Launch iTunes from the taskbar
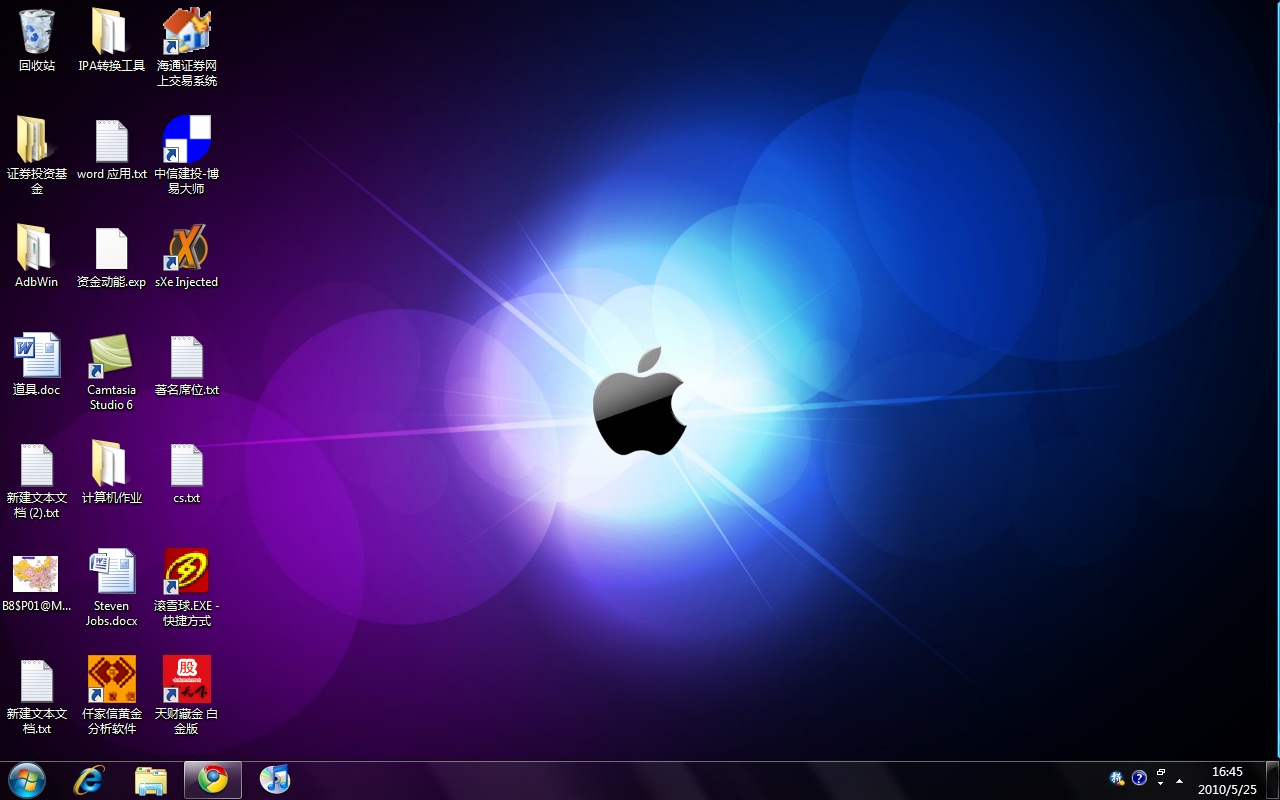 275,780
